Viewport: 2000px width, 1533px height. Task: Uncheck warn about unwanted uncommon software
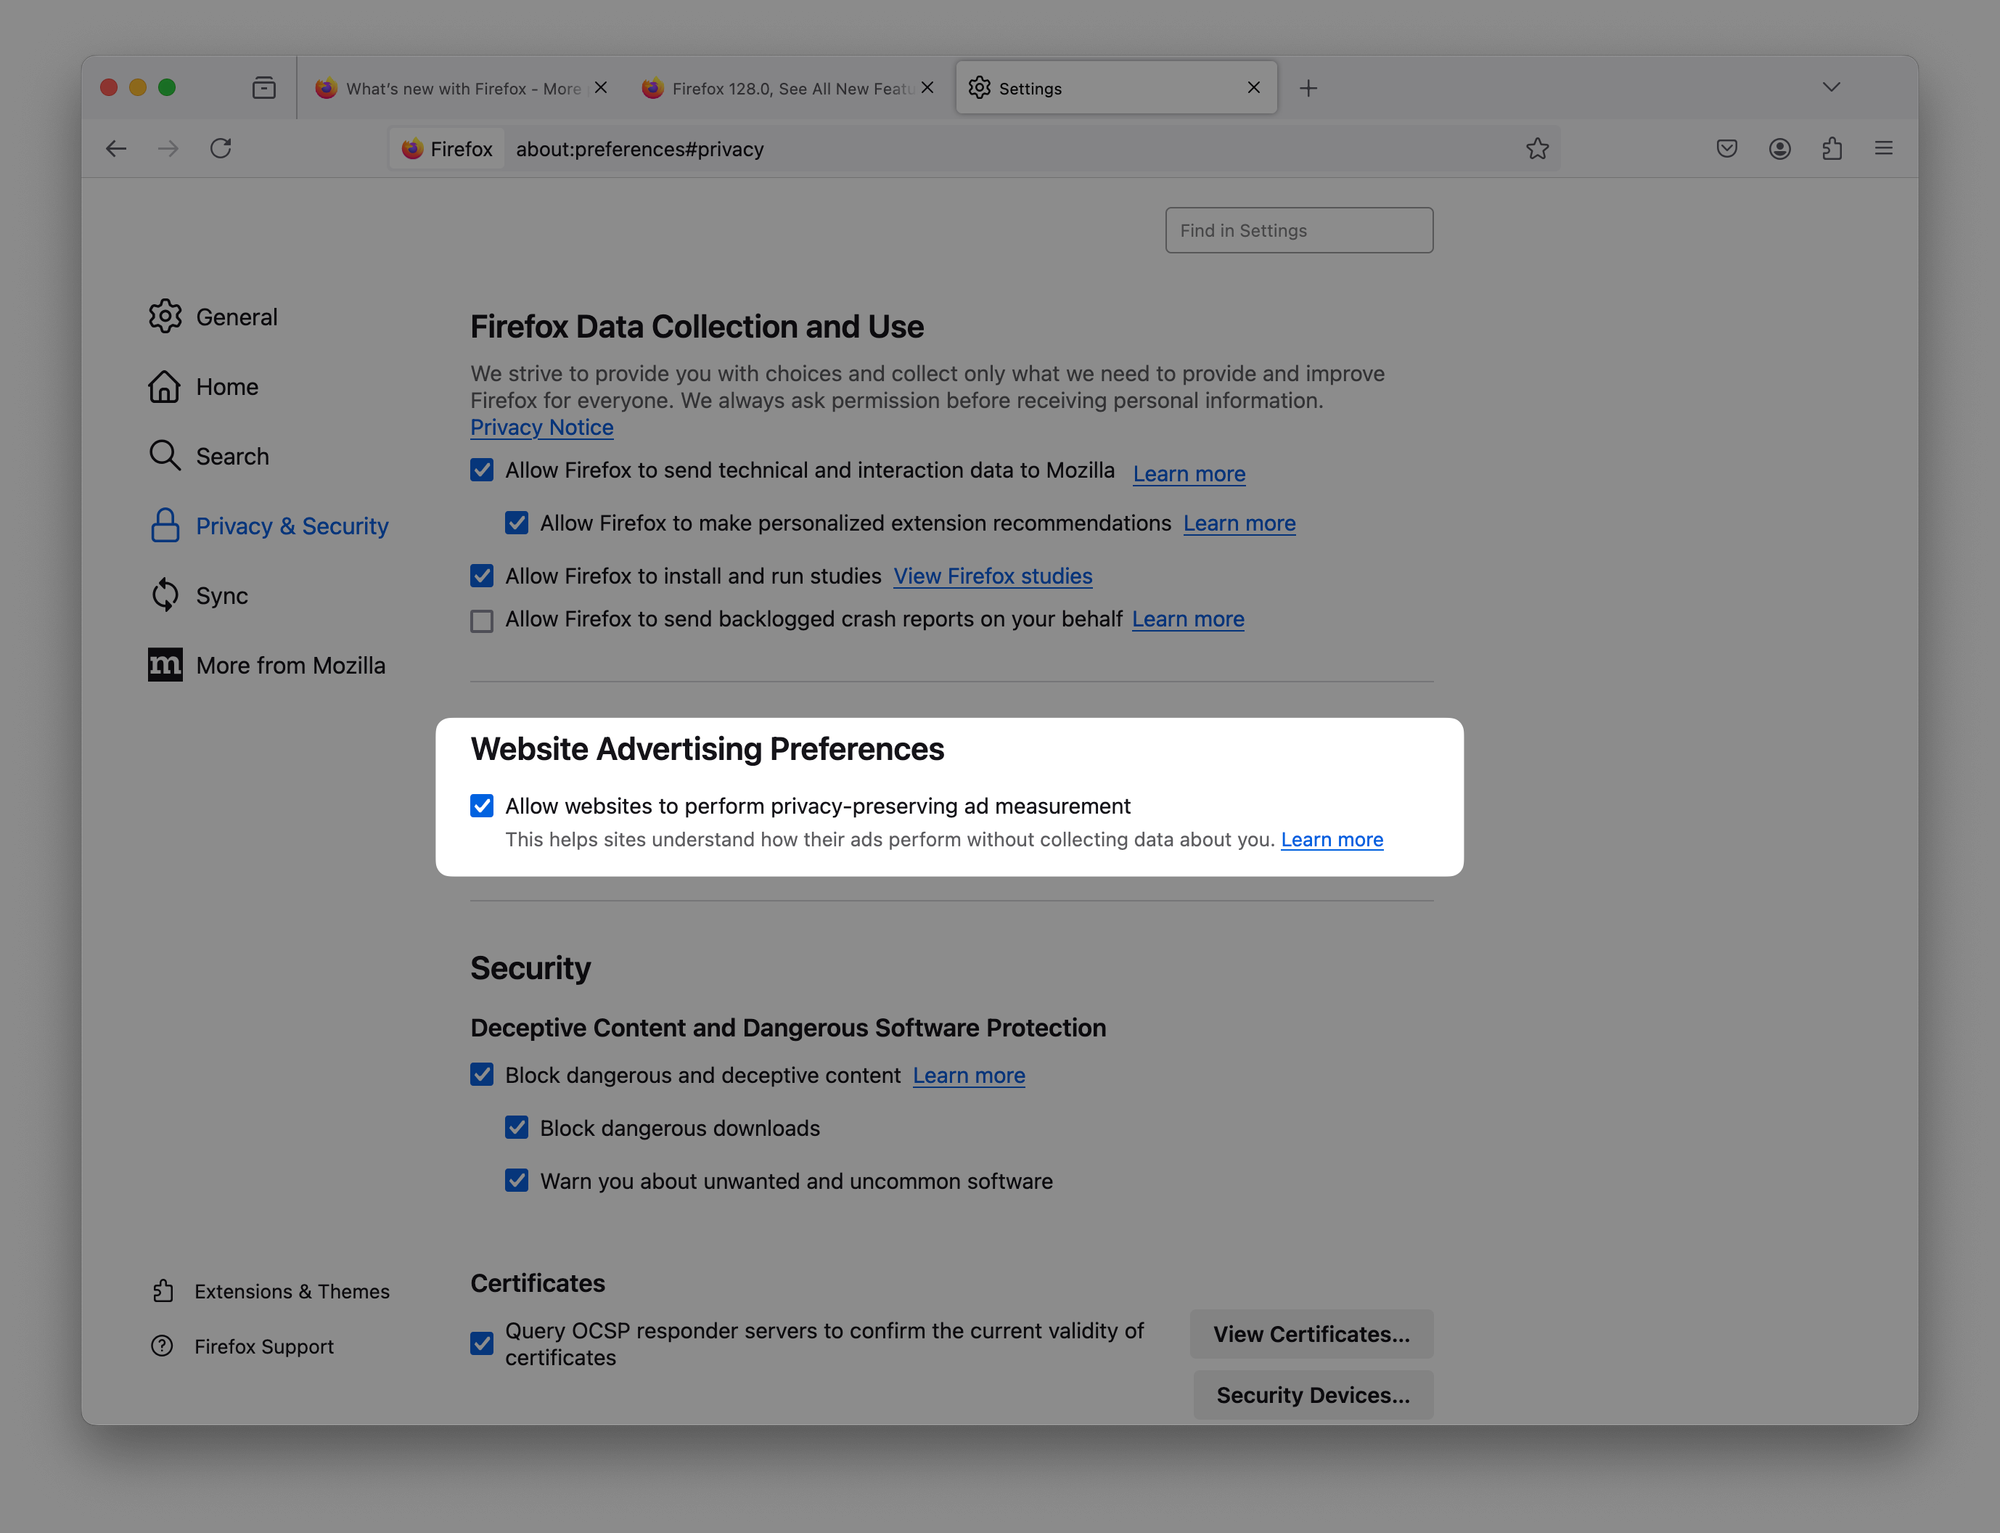pos(517,1181)
